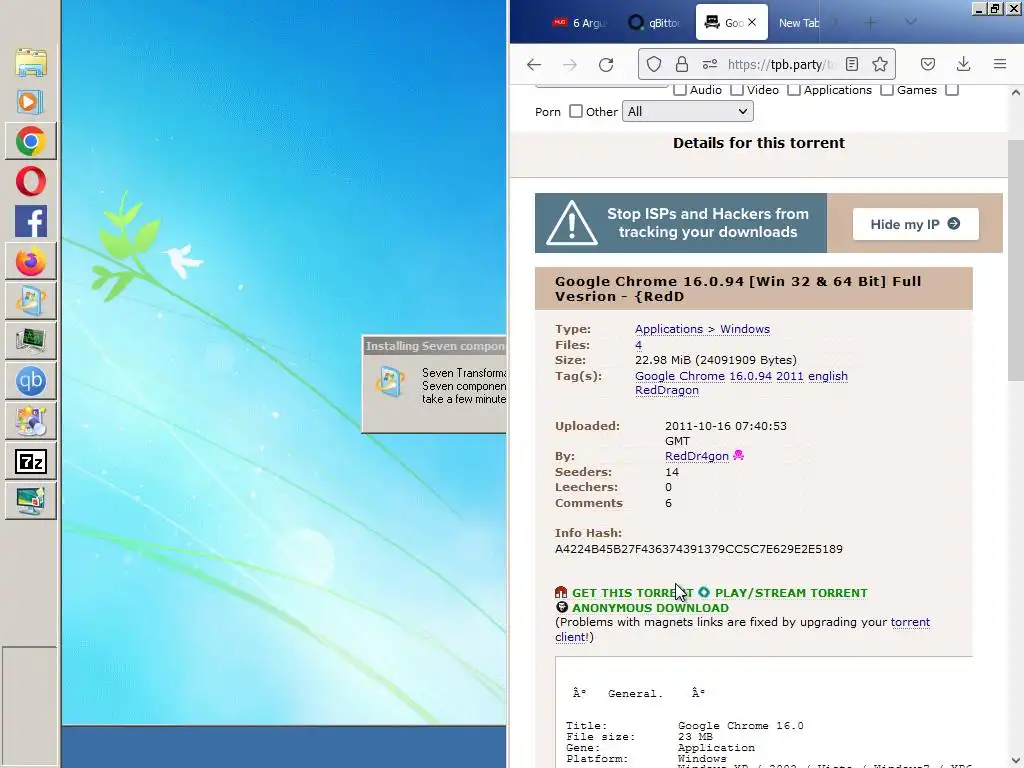Open the torrent client upgrade link

tap(743, 630)
